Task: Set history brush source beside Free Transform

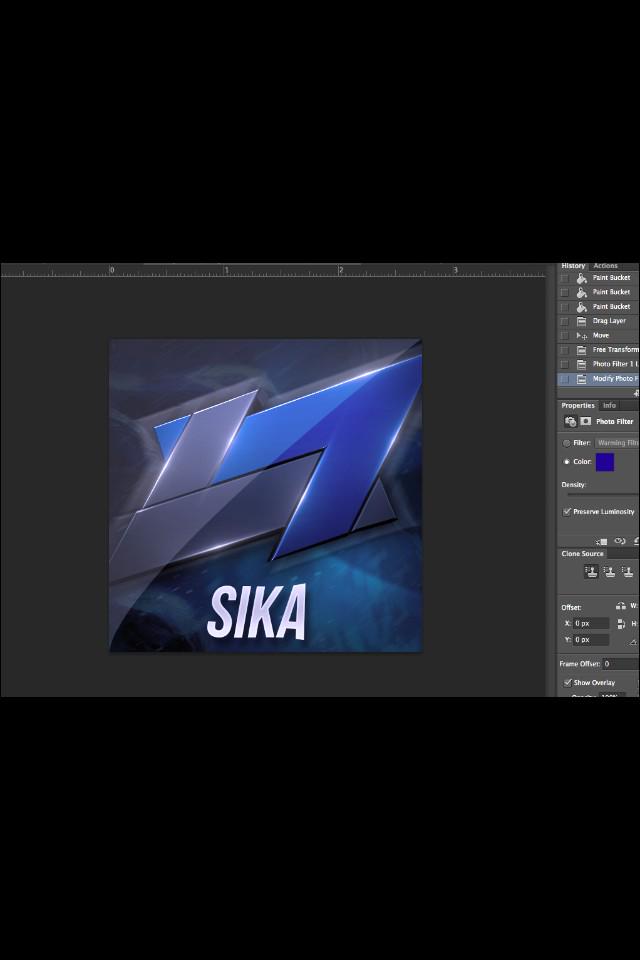Action: tap(564, 350)
